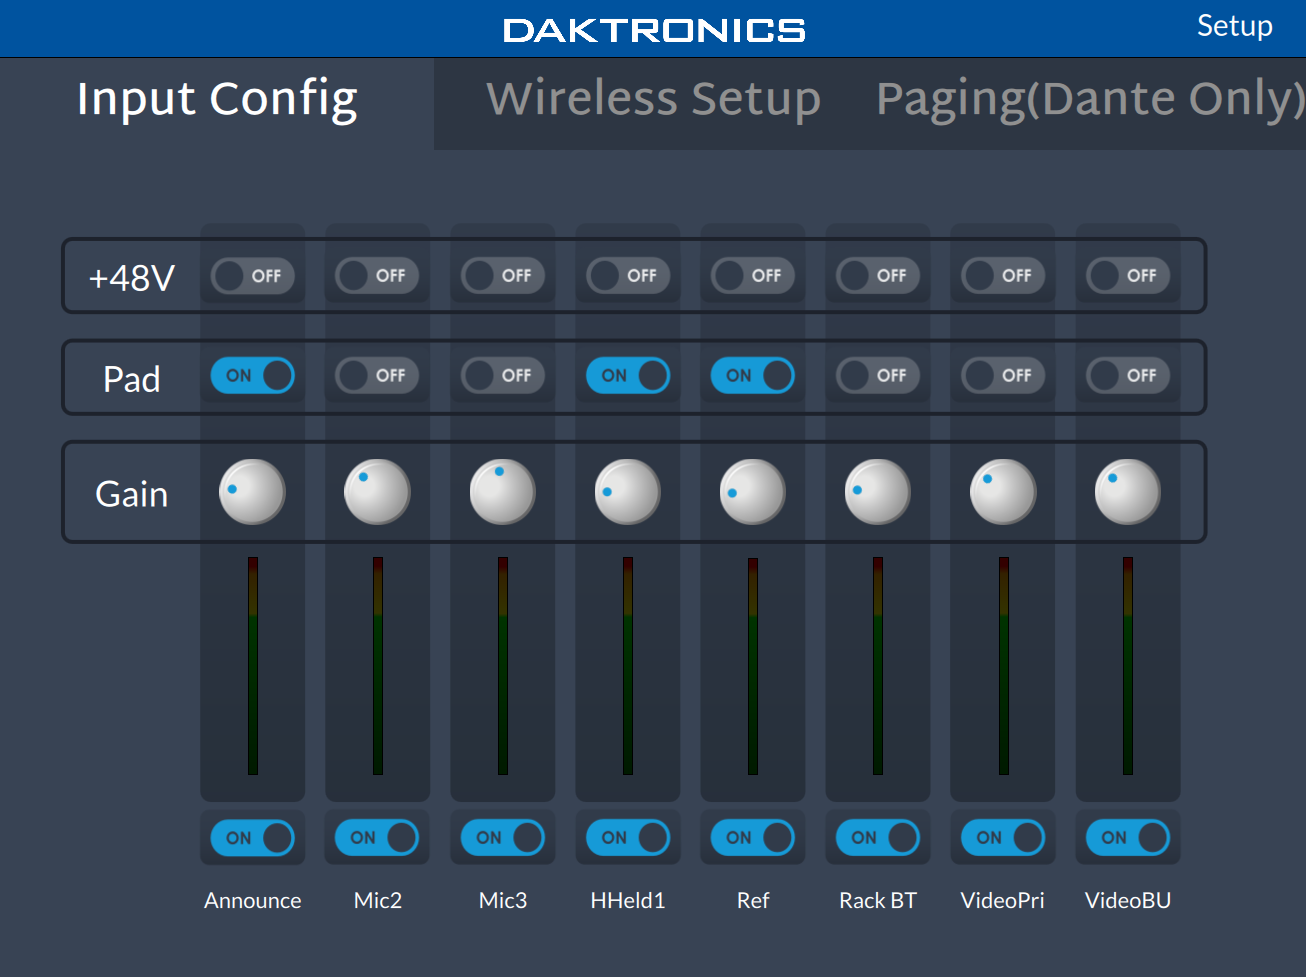This screenshot has width=1306, height=977.
Task: Disable the Pad on the Announce channel
Action: [252, 376]
